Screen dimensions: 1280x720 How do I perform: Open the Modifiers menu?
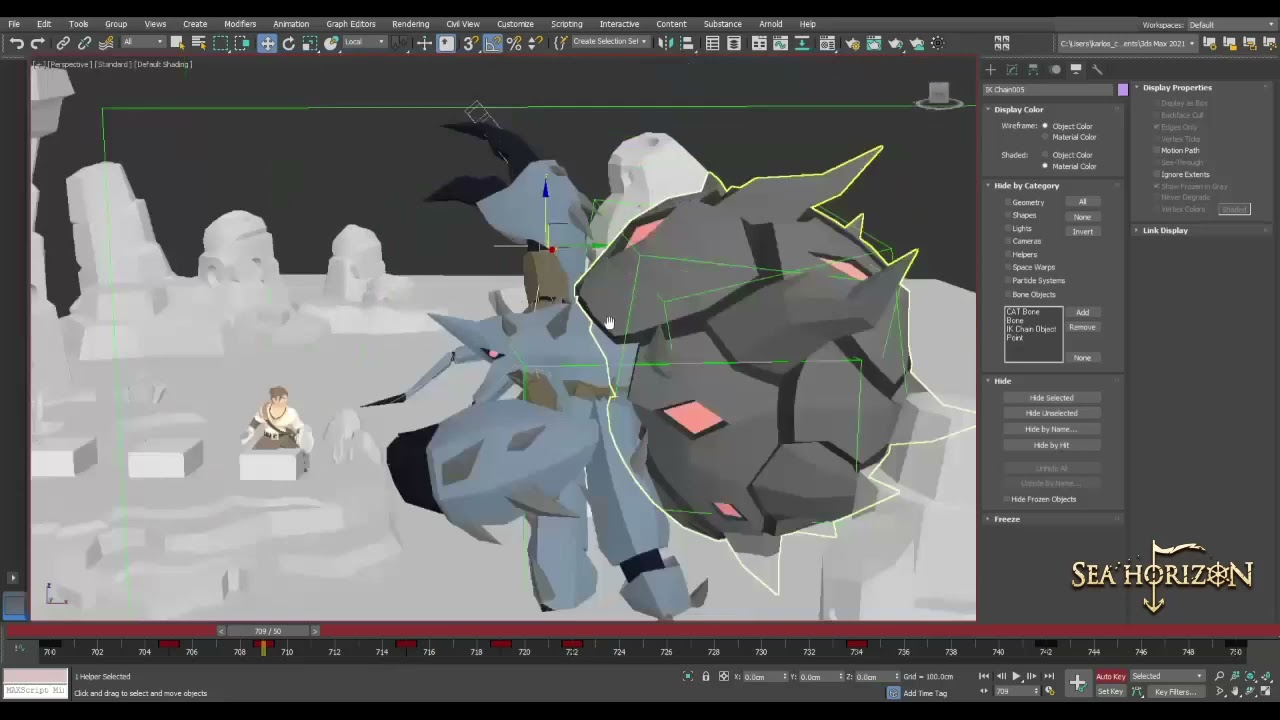(240, 24)
